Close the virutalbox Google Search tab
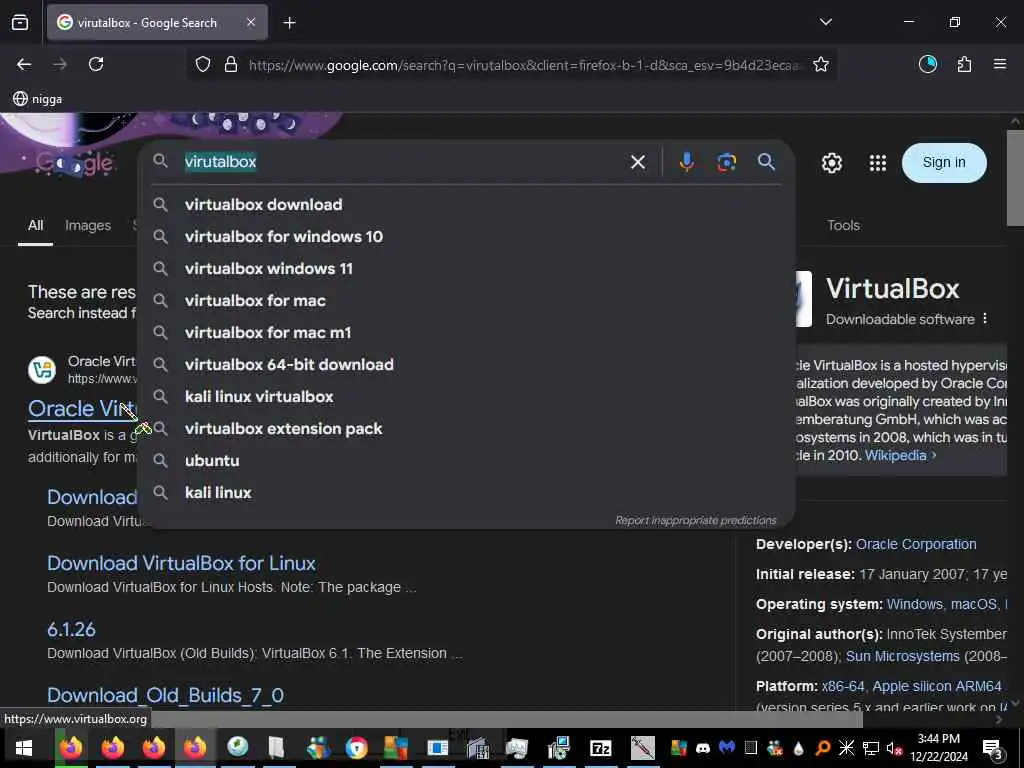The image size is (1024, 768). (251, 22)
